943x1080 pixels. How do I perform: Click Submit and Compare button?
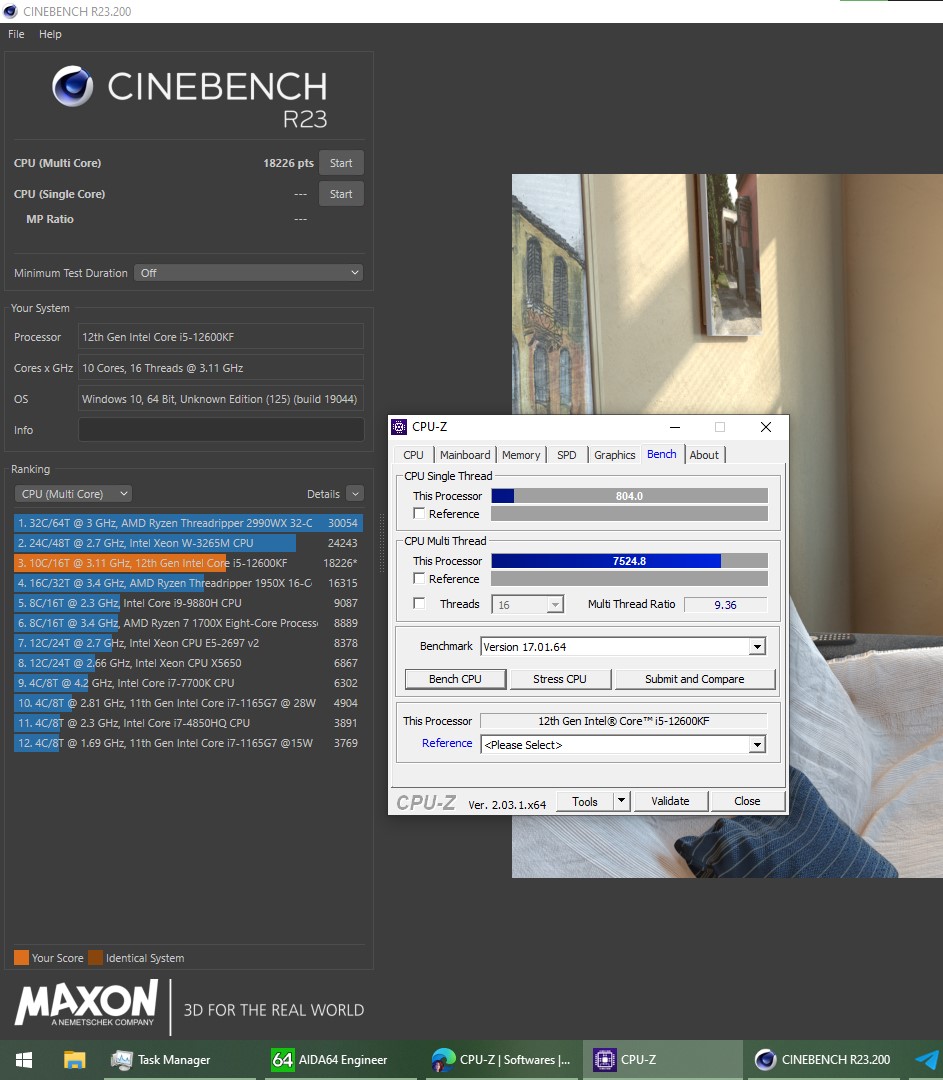[x=694, y=679]
